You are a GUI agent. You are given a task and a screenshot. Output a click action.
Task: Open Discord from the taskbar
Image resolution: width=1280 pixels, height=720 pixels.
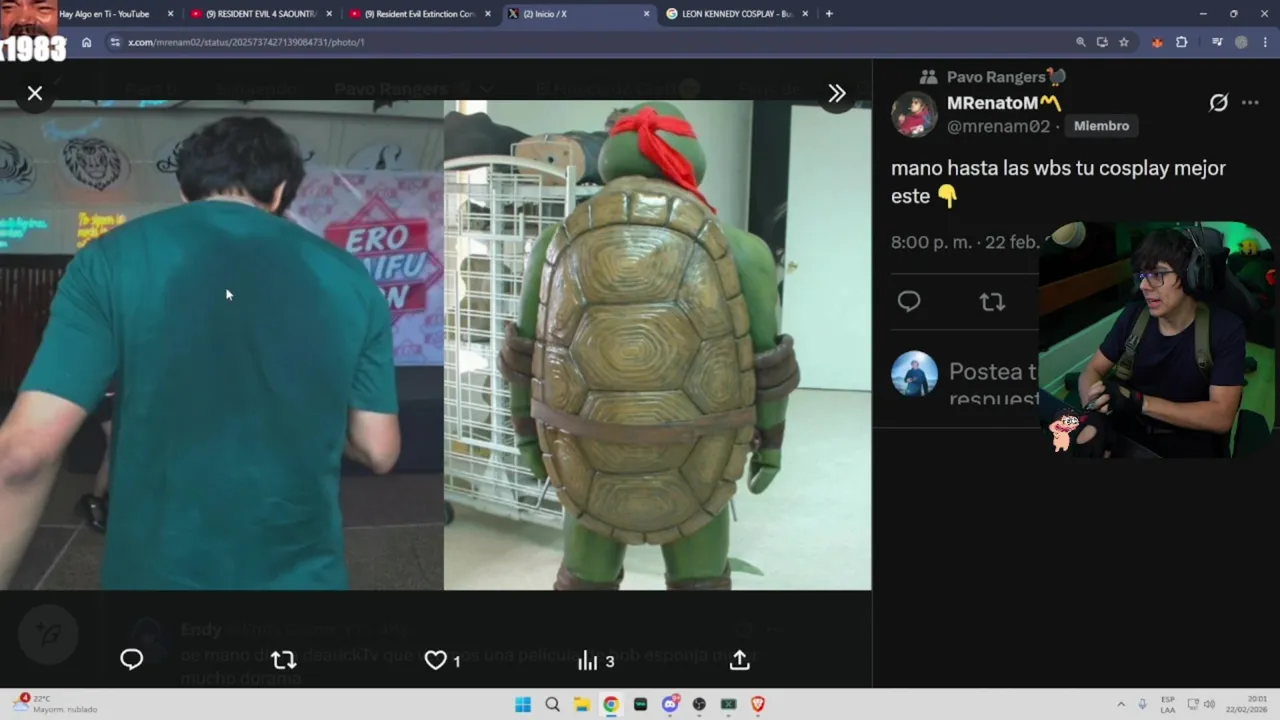click(670, 704)
